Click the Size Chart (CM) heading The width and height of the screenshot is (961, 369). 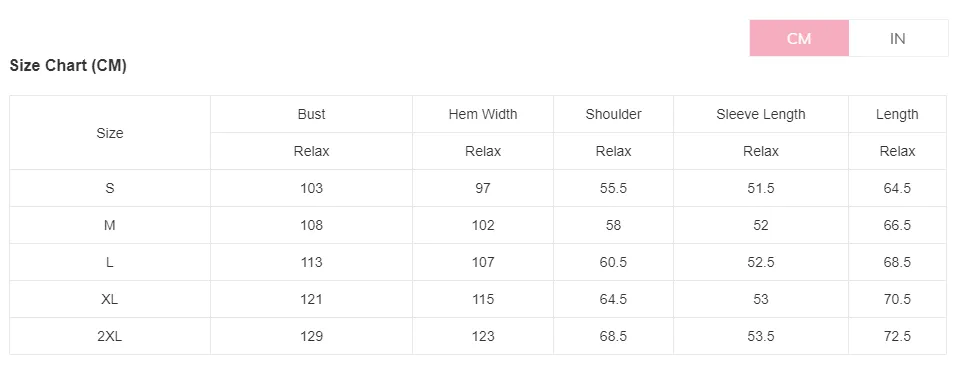(x=68, y=66)
